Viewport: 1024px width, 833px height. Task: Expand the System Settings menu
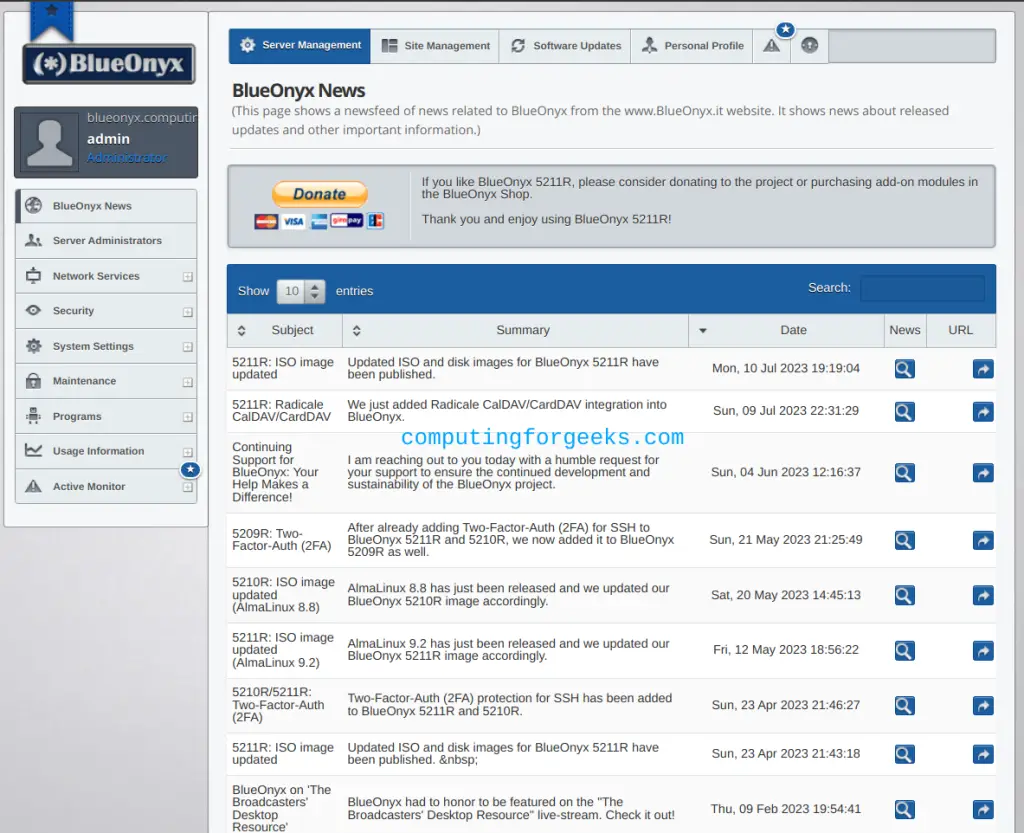(187, 347)
